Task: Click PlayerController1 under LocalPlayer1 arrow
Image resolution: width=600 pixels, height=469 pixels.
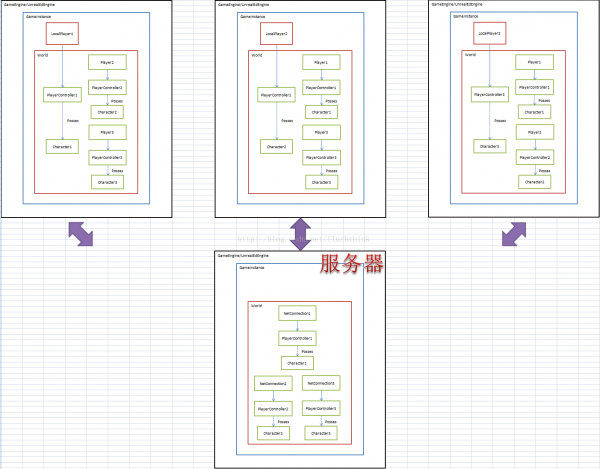Action: [62, 95]
